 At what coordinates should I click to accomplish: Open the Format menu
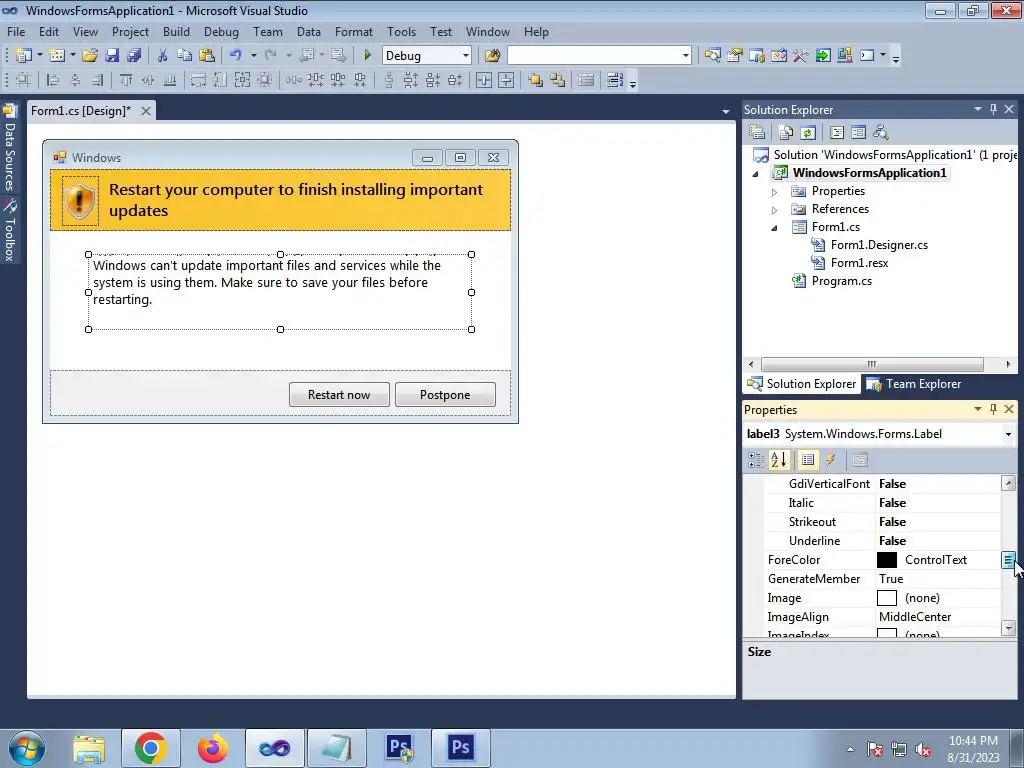tap(353, 31)
